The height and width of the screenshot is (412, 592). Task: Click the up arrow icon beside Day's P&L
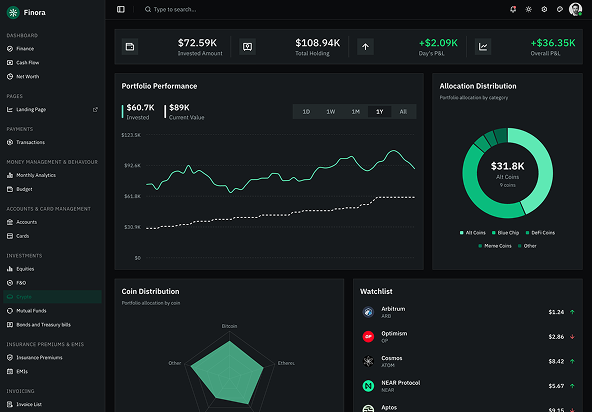click(365, 47)
